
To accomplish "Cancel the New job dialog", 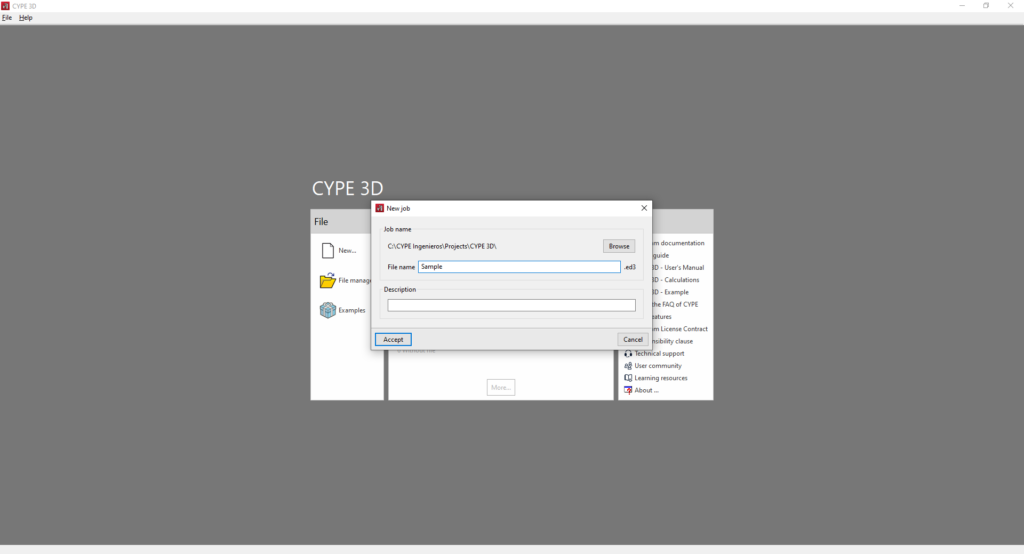I will pos(633,339).
